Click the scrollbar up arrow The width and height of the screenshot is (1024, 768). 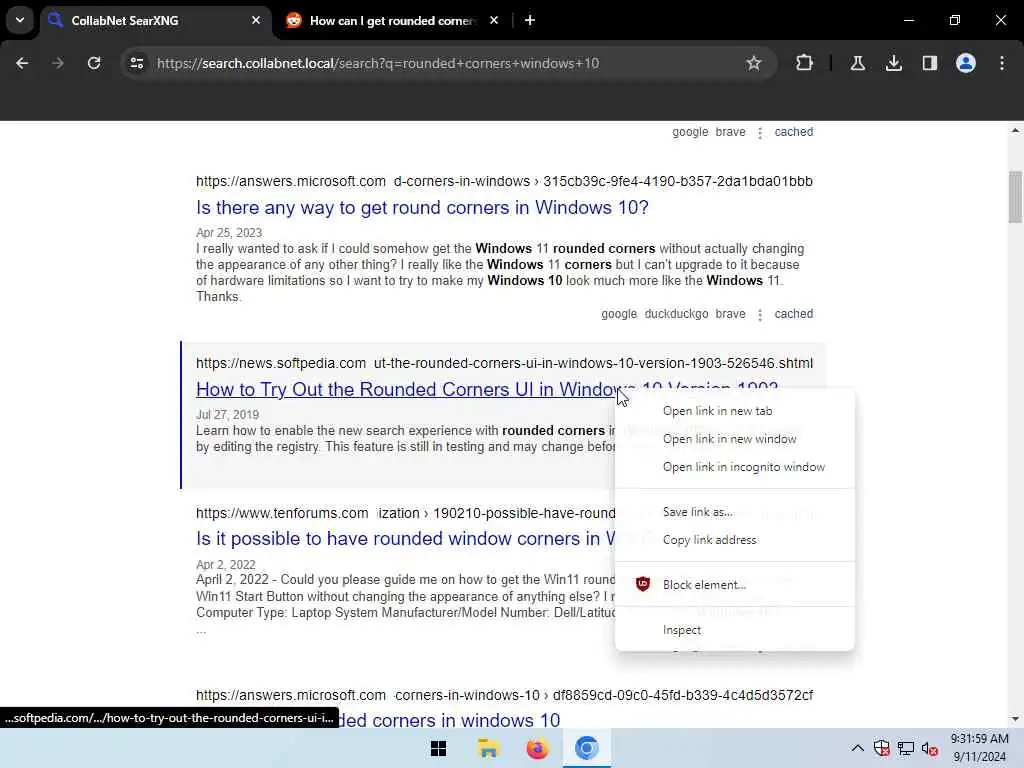click(x=1015, y=131)
